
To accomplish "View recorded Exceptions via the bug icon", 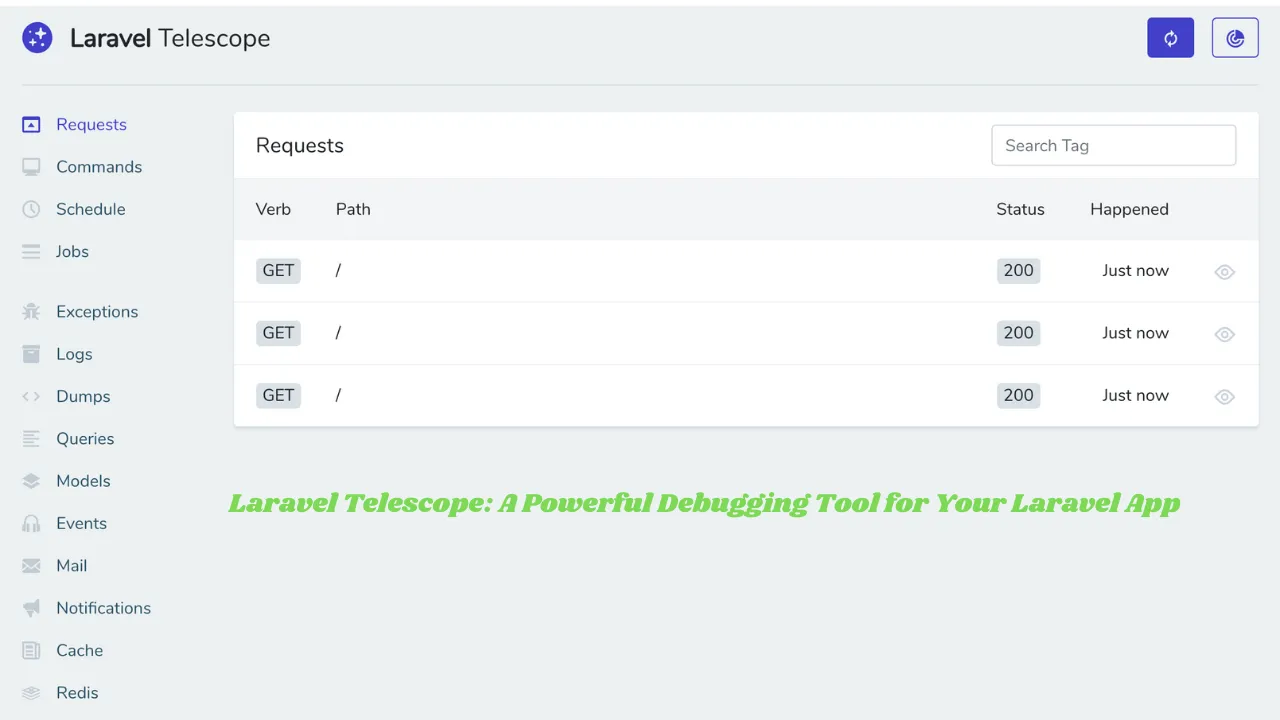I will click(30, 311).
